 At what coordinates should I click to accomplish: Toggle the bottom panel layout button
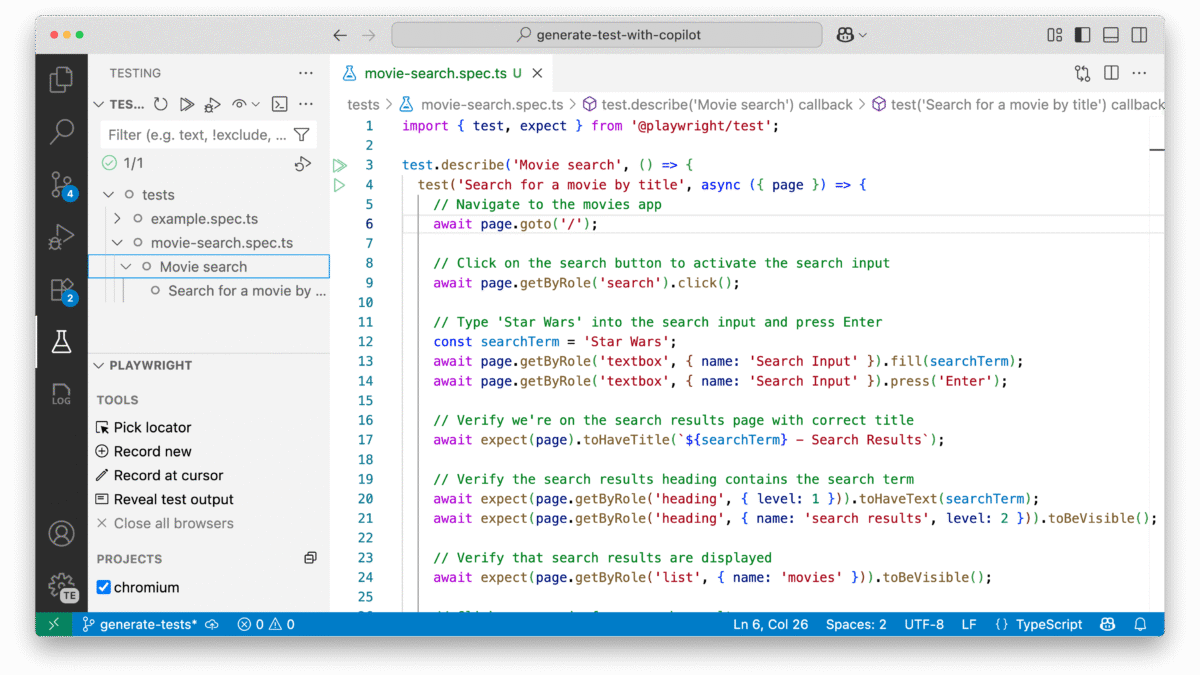coord(1110,35)
